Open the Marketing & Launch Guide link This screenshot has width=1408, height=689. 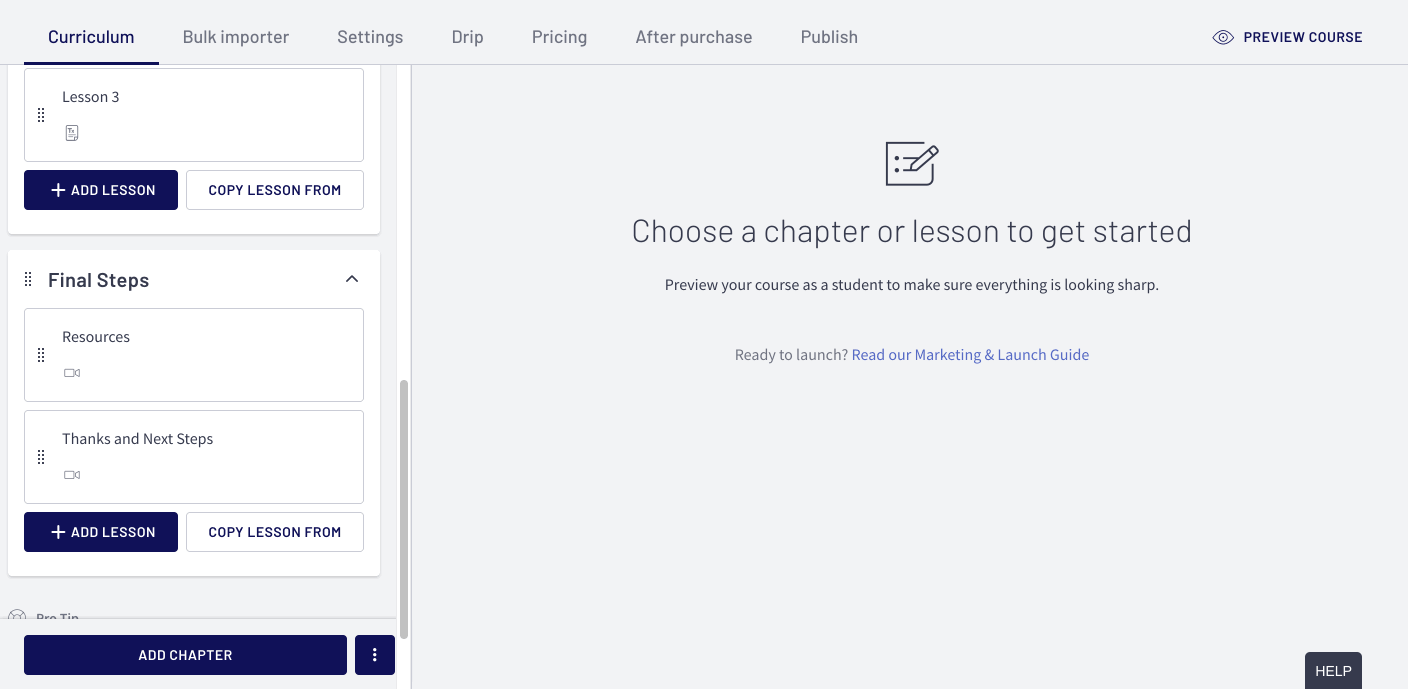coord(970,354)
